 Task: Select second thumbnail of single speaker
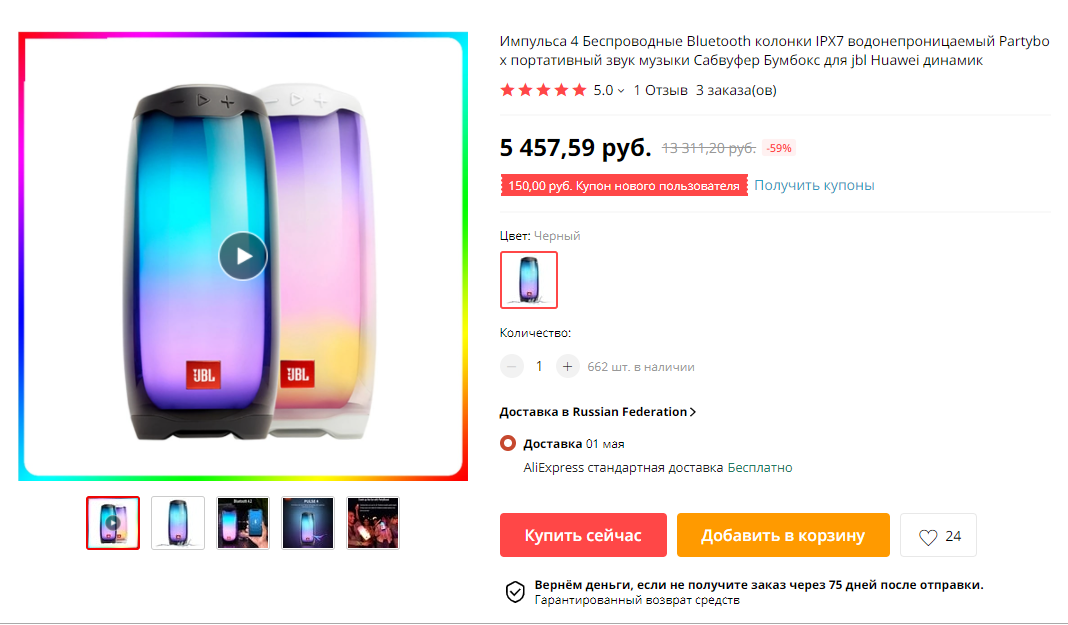point(178,523)
